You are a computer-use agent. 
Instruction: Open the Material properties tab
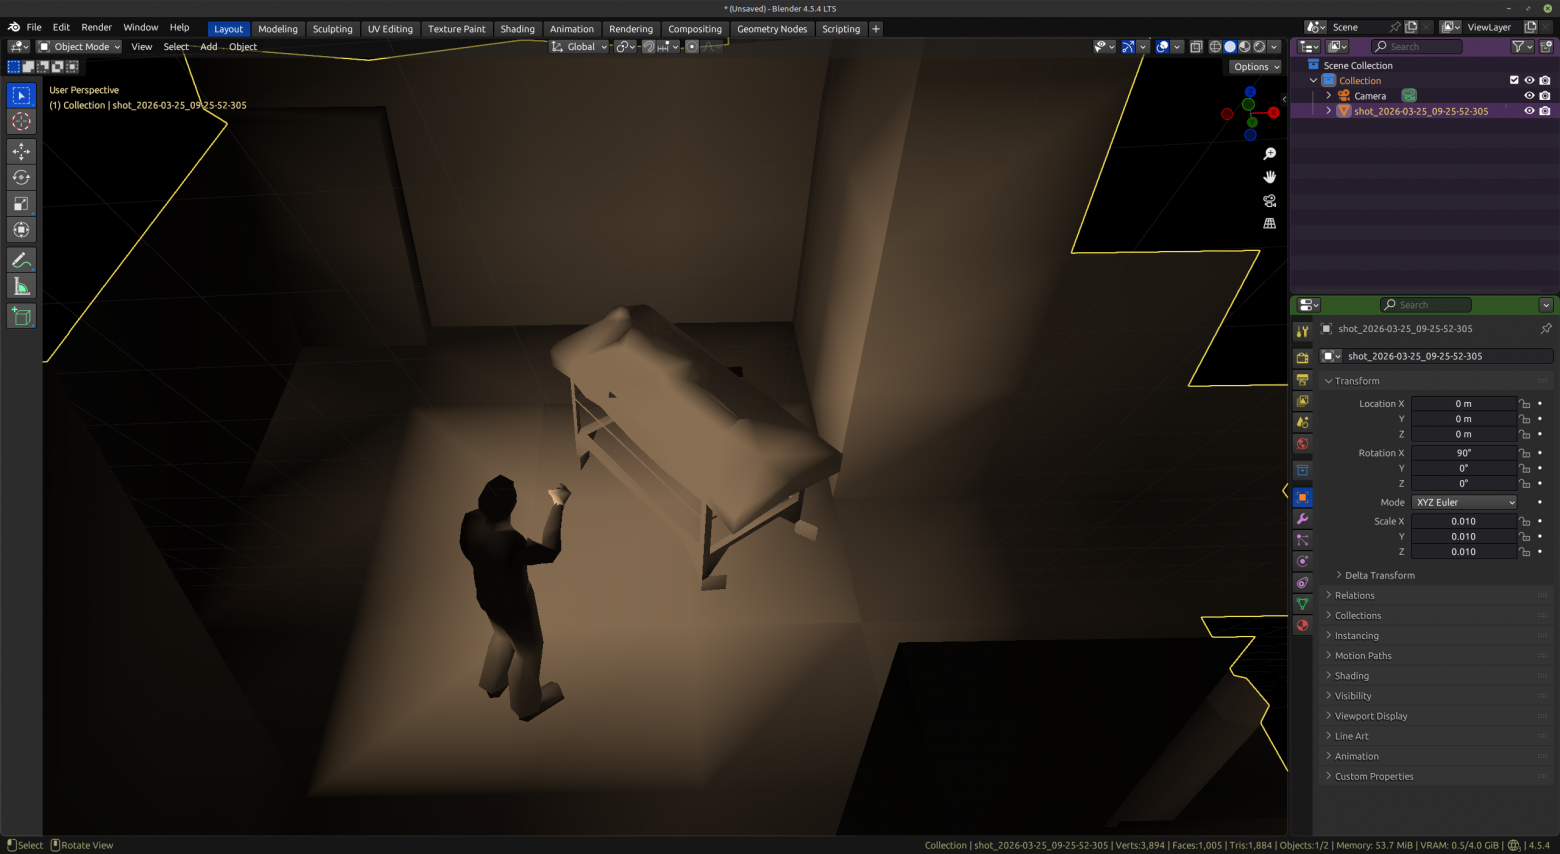(1302, 625)
